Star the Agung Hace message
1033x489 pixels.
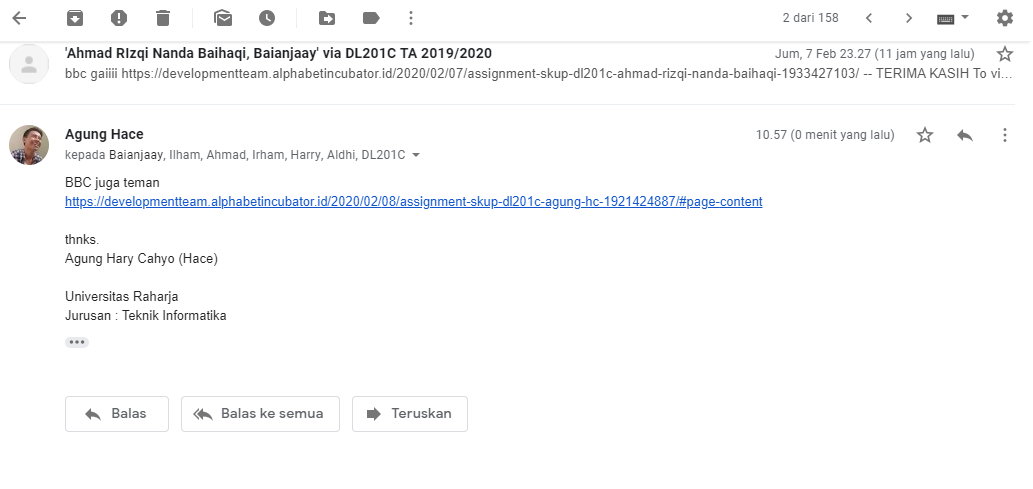pos(925,135)
